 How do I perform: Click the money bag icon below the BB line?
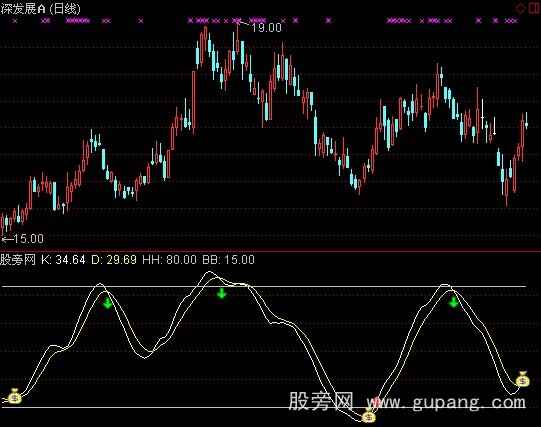click(x=369, y=416)
